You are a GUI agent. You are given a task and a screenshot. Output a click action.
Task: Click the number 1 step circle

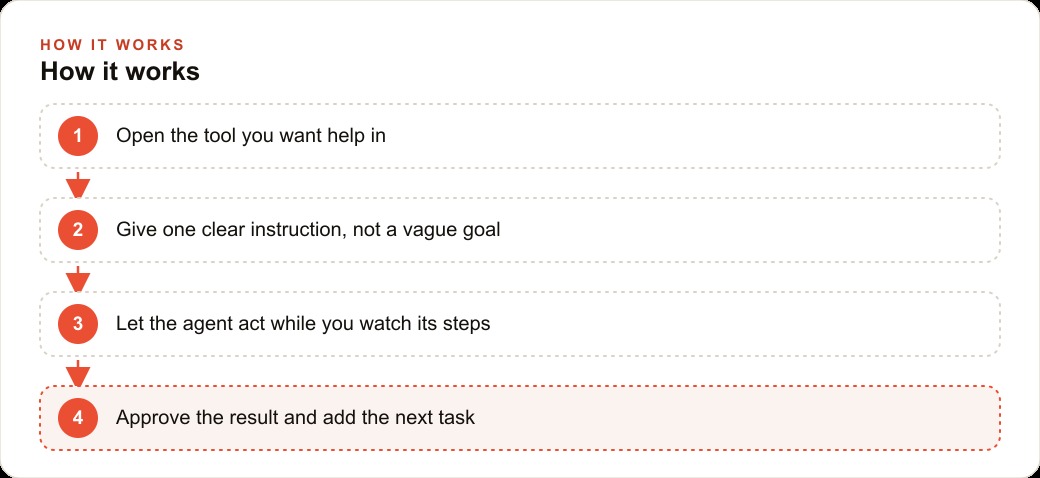78,136
